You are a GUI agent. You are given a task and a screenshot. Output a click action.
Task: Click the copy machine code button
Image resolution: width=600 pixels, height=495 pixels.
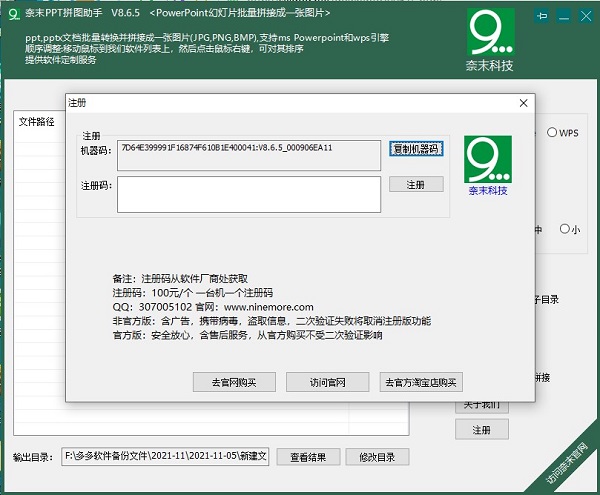(x=416, y=149)
